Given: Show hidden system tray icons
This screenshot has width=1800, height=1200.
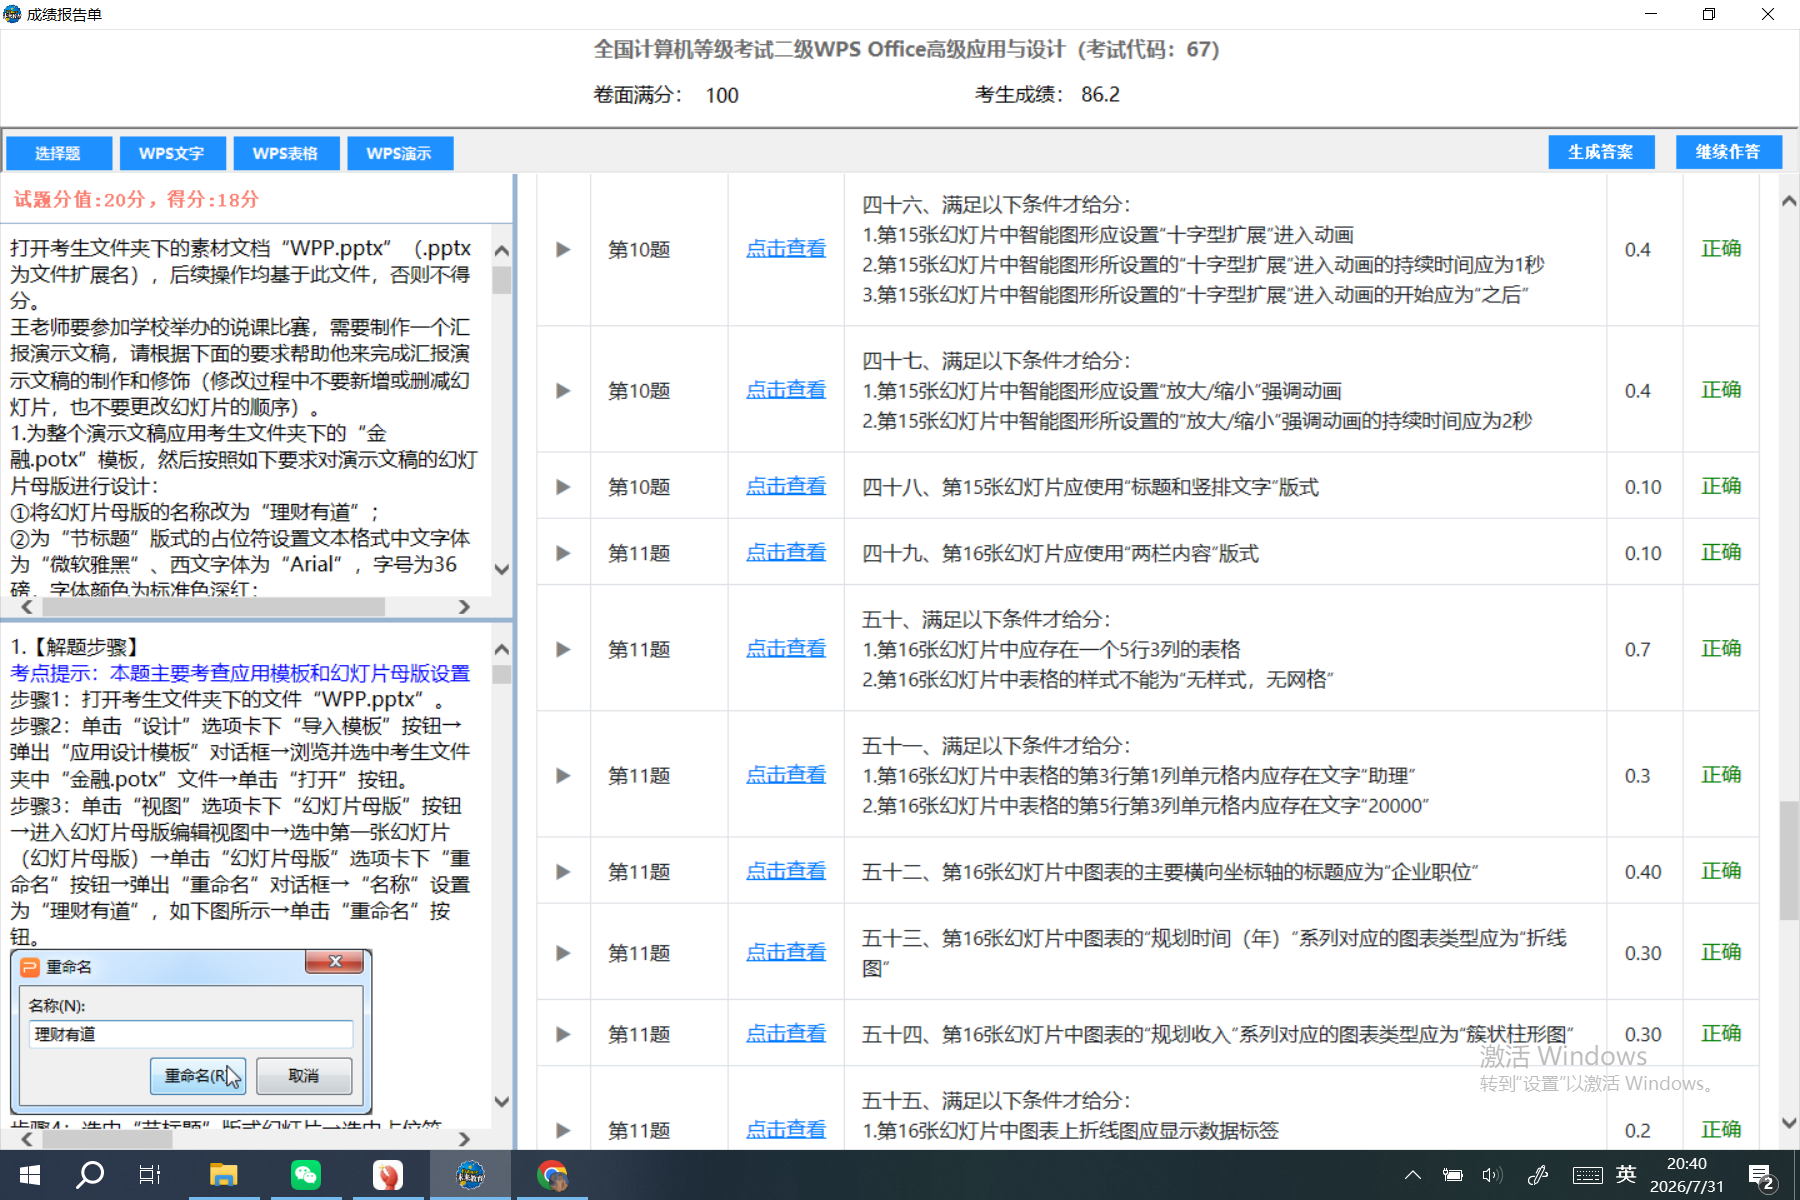Looking at the screenshot, I should tap(1412, 1175).
